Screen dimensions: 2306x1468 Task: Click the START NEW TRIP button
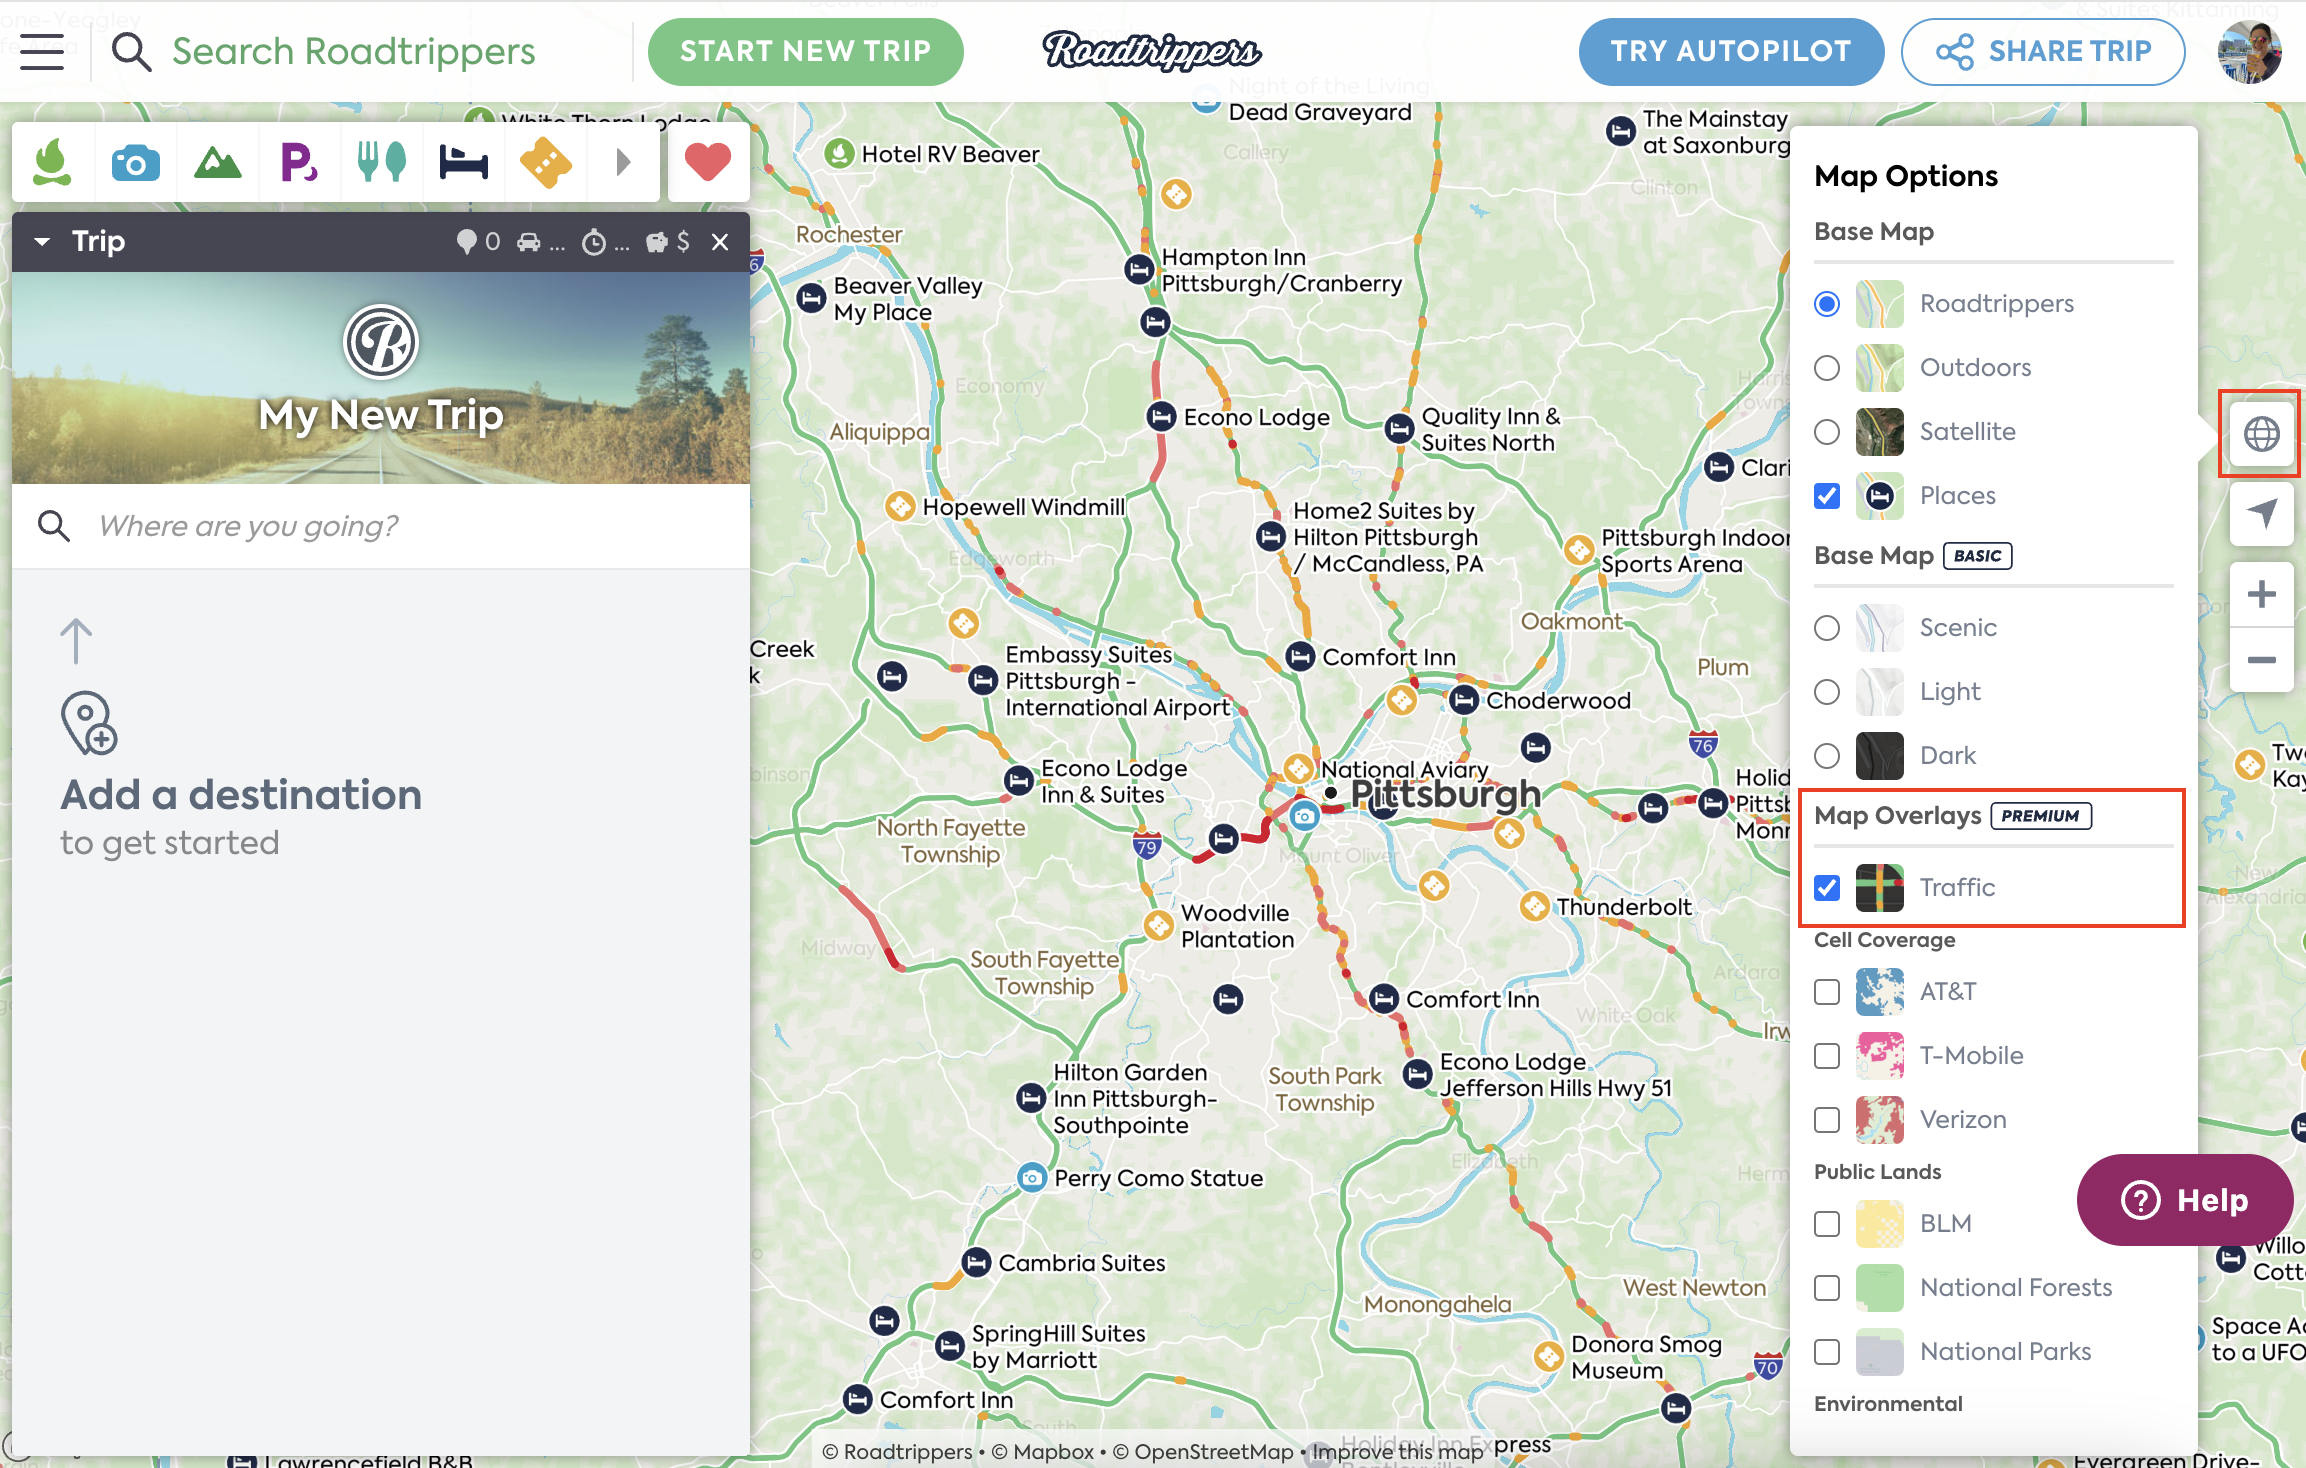(806, 51)
